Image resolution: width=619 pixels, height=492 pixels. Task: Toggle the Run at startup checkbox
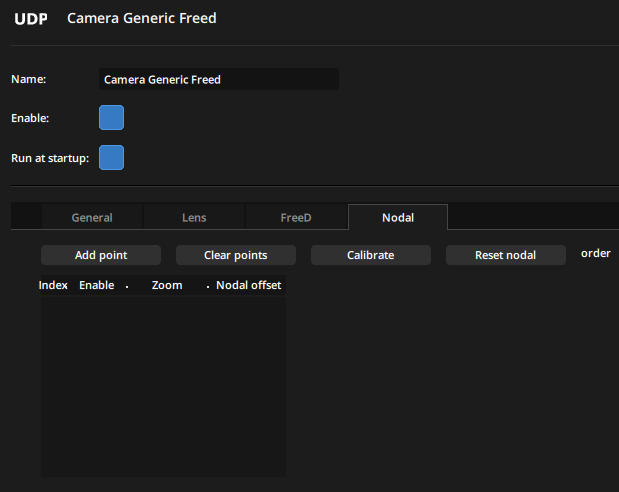click(x=111, y=157)
